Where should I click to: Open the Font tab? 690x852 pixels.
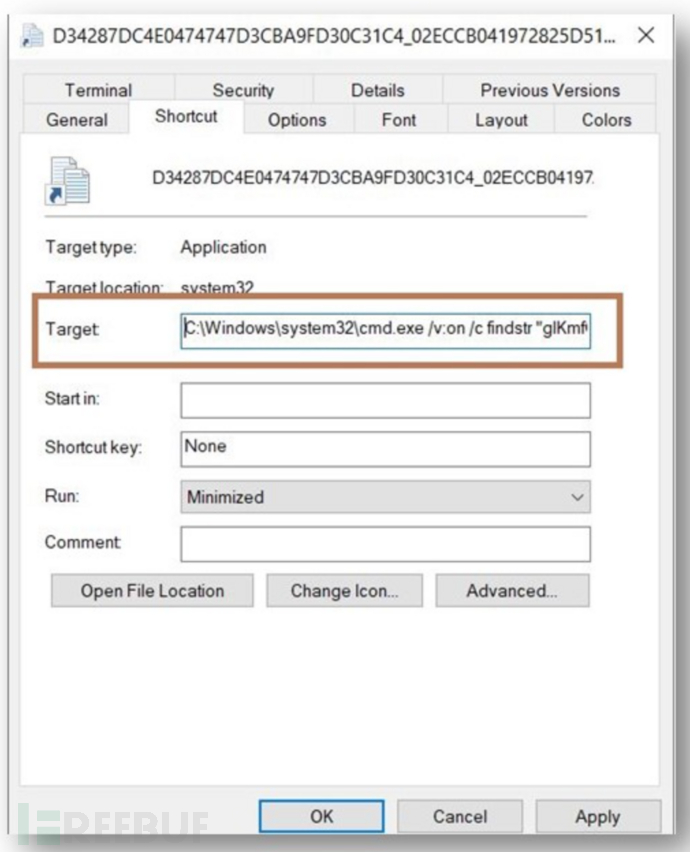(399, 120)
